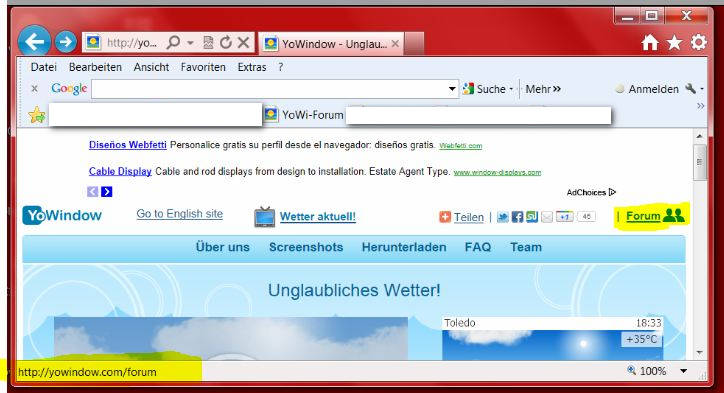
Task: Expand Google search box dropdown arrow
Action: (452, 89)
